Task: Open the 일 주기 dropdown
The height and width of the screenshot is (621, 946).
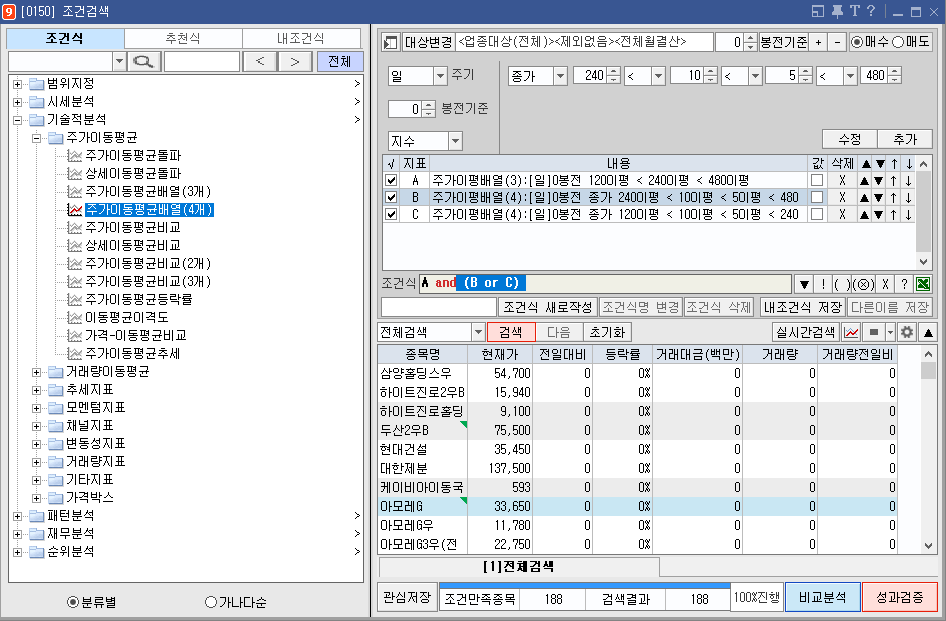Action: click(x=440, y=76)
